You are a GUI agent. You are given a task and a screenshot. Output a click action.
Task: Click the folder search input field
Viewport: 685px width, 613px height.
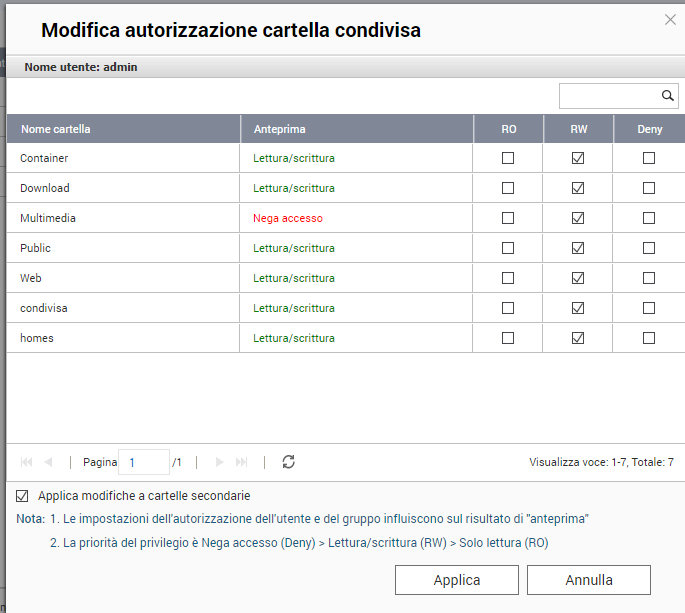(609, 96)
